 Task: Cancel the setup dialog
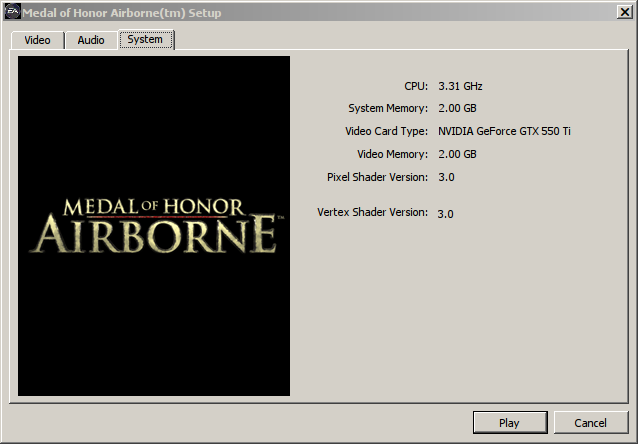pyautogui.click(x=590, y=423)
